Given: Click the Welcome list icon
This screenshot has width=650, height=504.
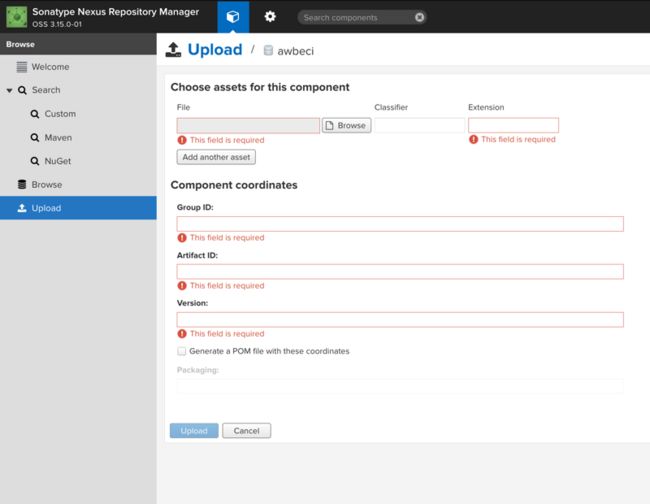Looking at the screenshot, I should point(22,67).
